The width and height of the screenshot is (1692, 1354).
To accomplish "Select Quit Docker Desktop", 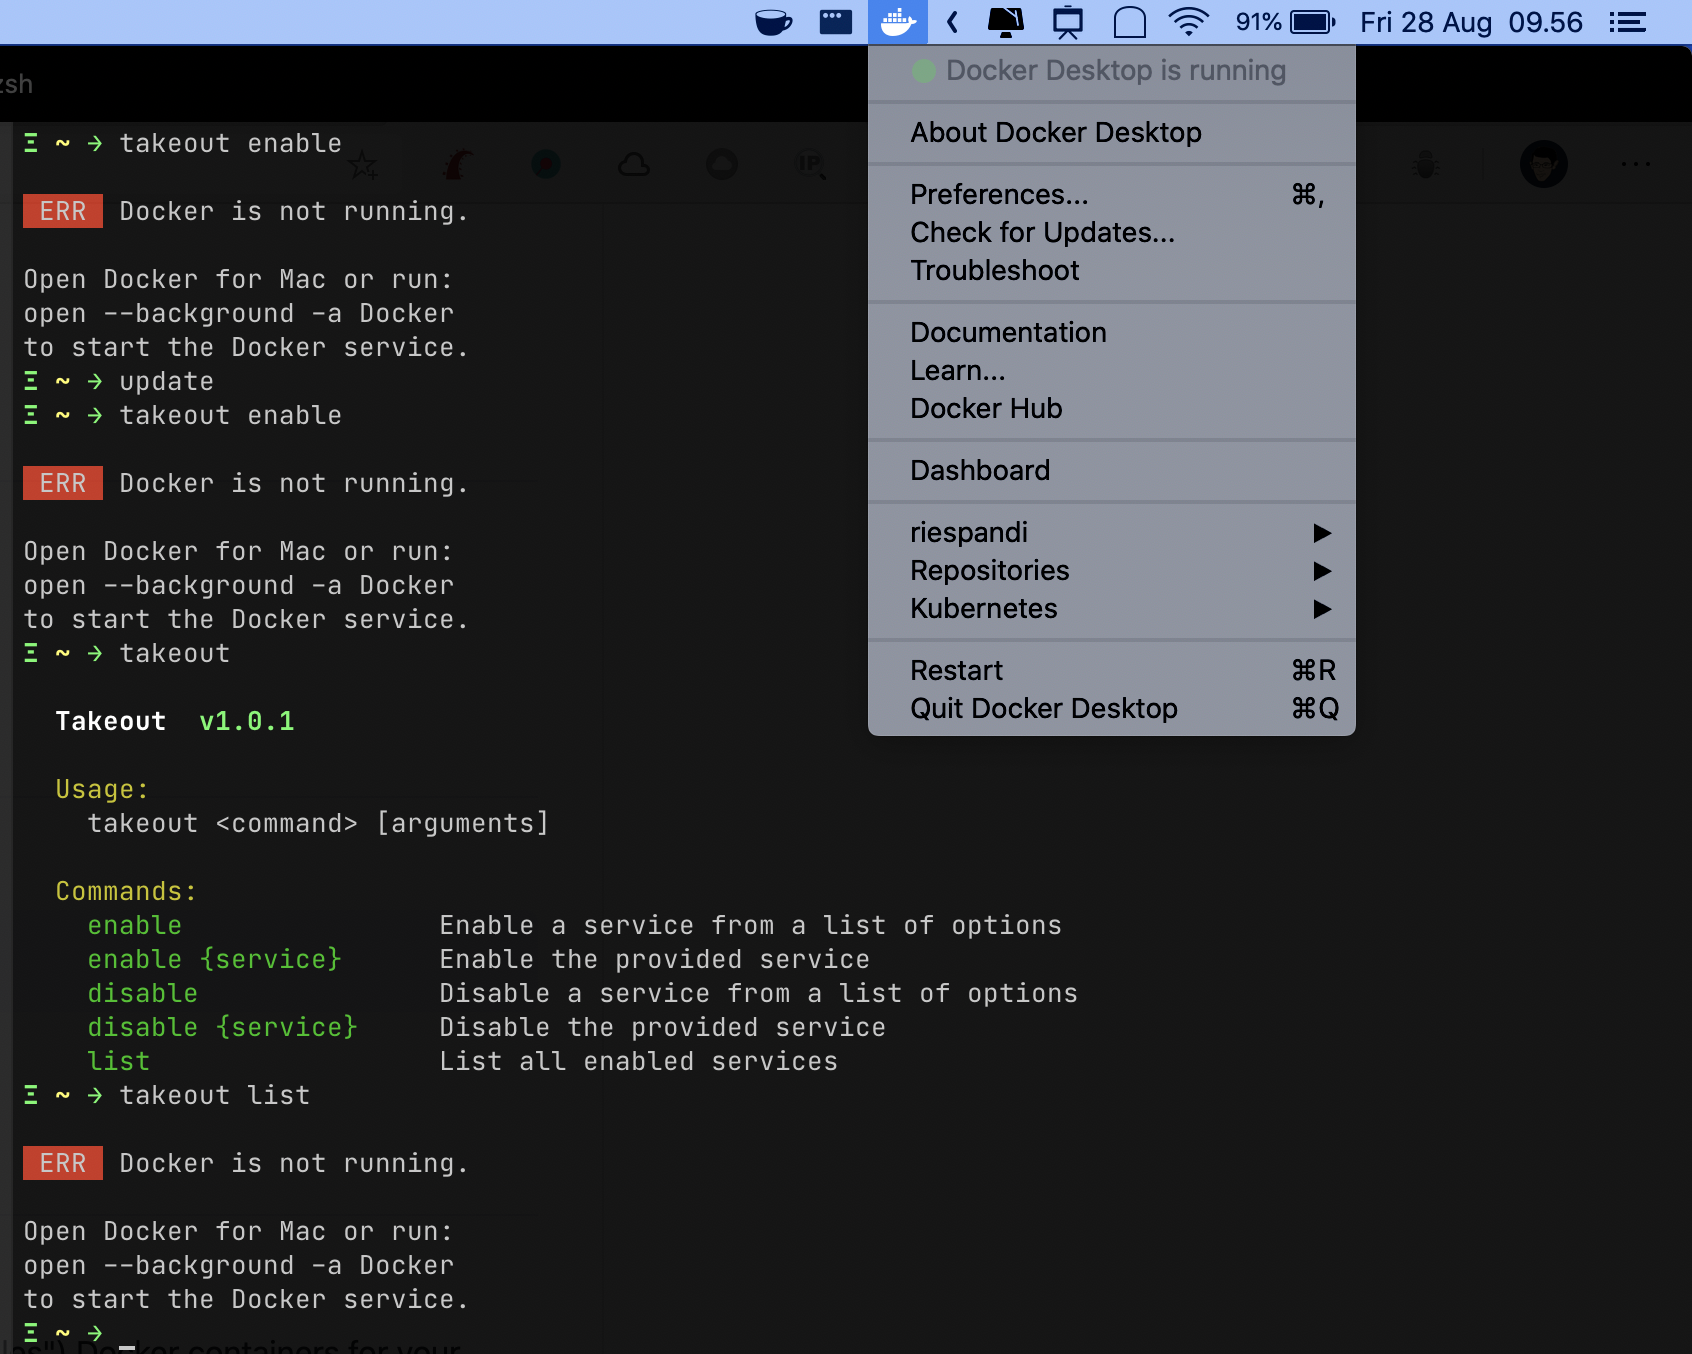I will pyautogui.click(x=1112, y=708).
